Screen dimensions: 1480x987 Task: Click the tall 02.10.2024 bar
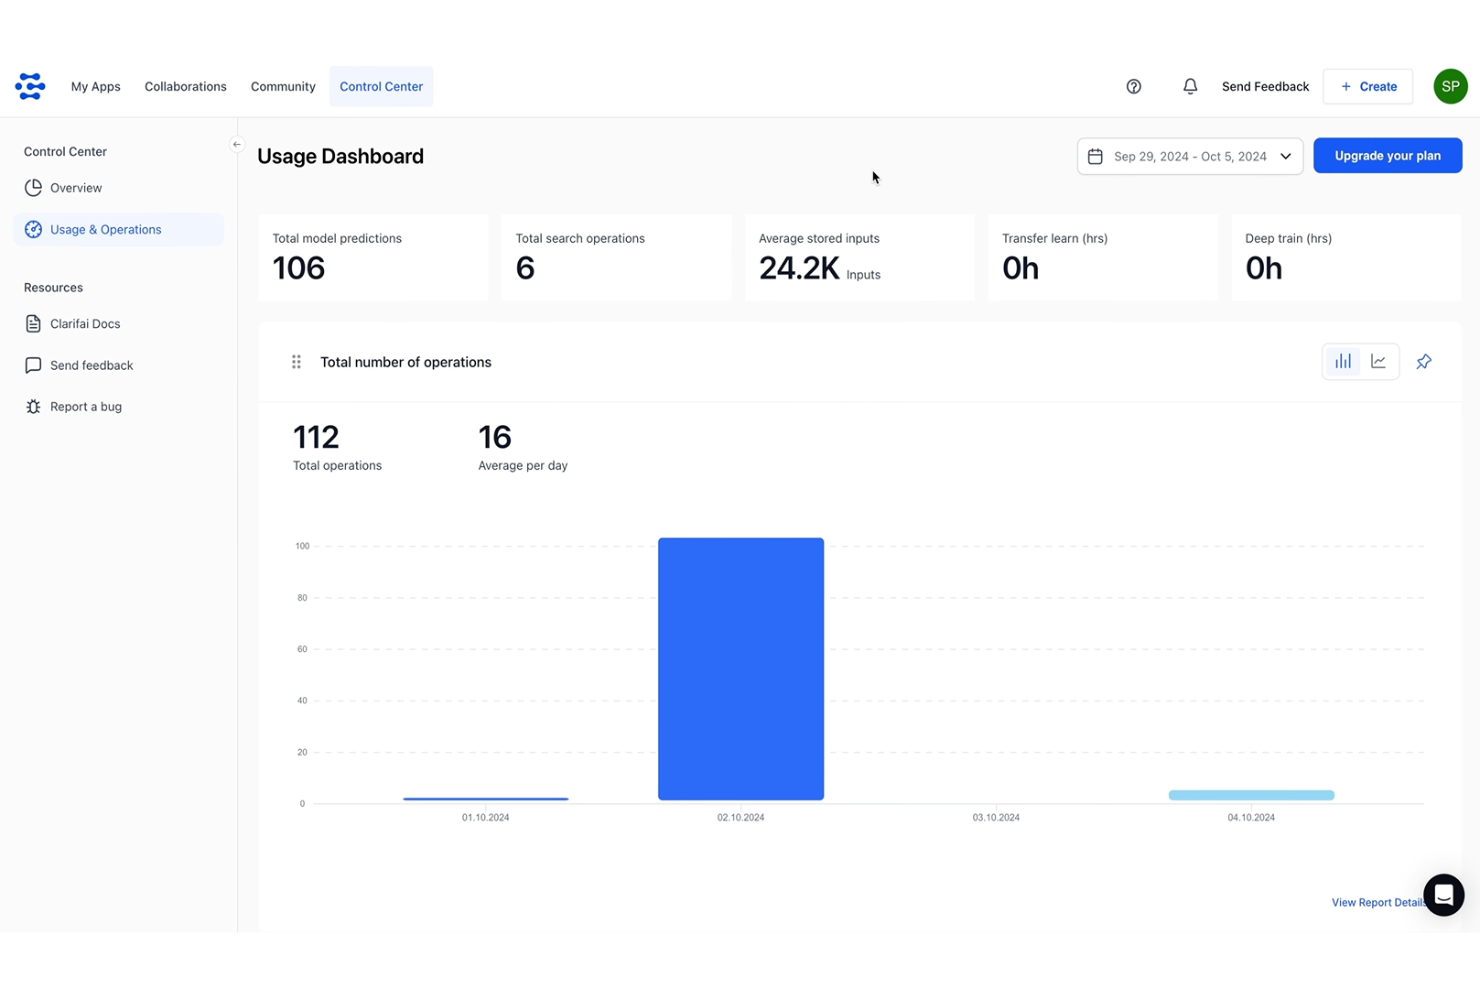(x=740, y=668)
